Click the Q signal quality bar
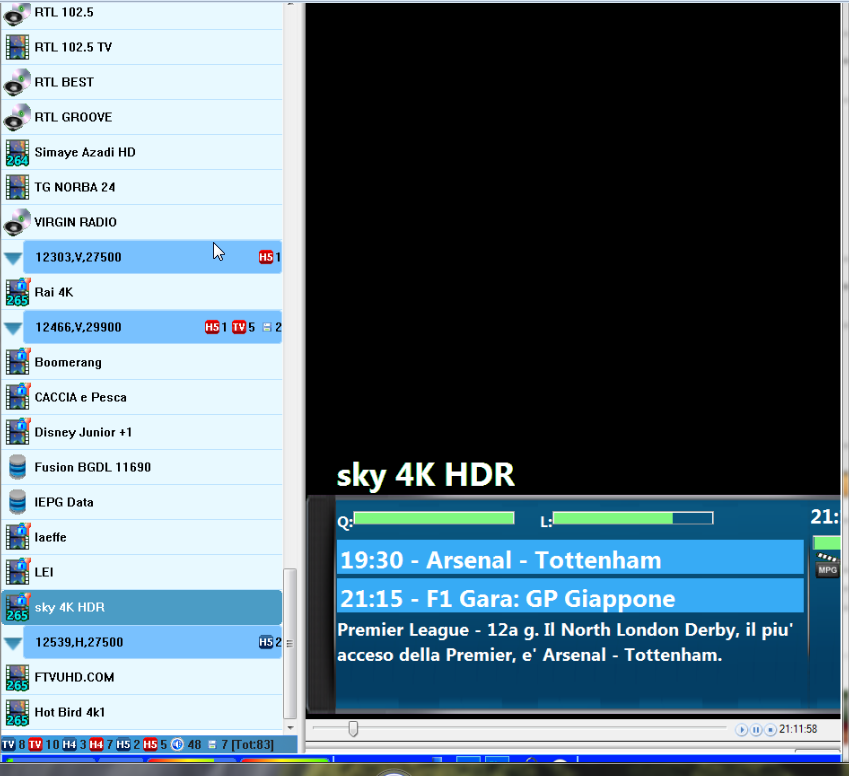 pos(434,518)
